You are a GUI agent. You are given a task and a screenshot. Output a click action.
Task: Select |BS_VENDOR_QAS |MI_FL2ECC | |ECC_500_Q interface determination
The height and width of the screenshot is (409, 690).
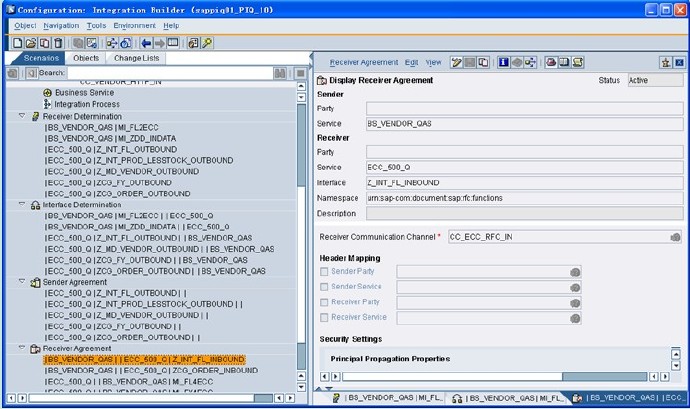pos(128,216)
